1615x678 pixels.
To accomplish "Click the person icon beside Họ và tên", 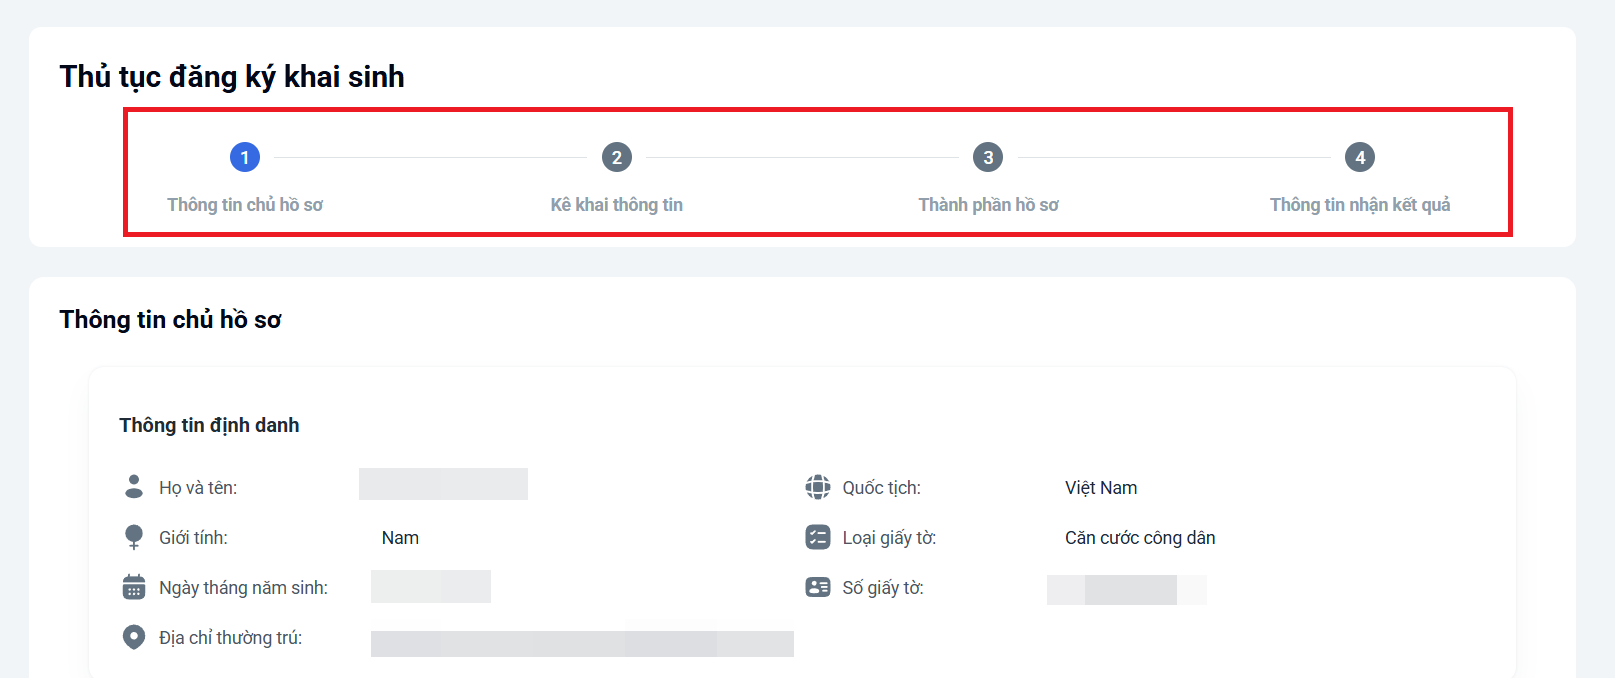I will click(x=133, y=485).
